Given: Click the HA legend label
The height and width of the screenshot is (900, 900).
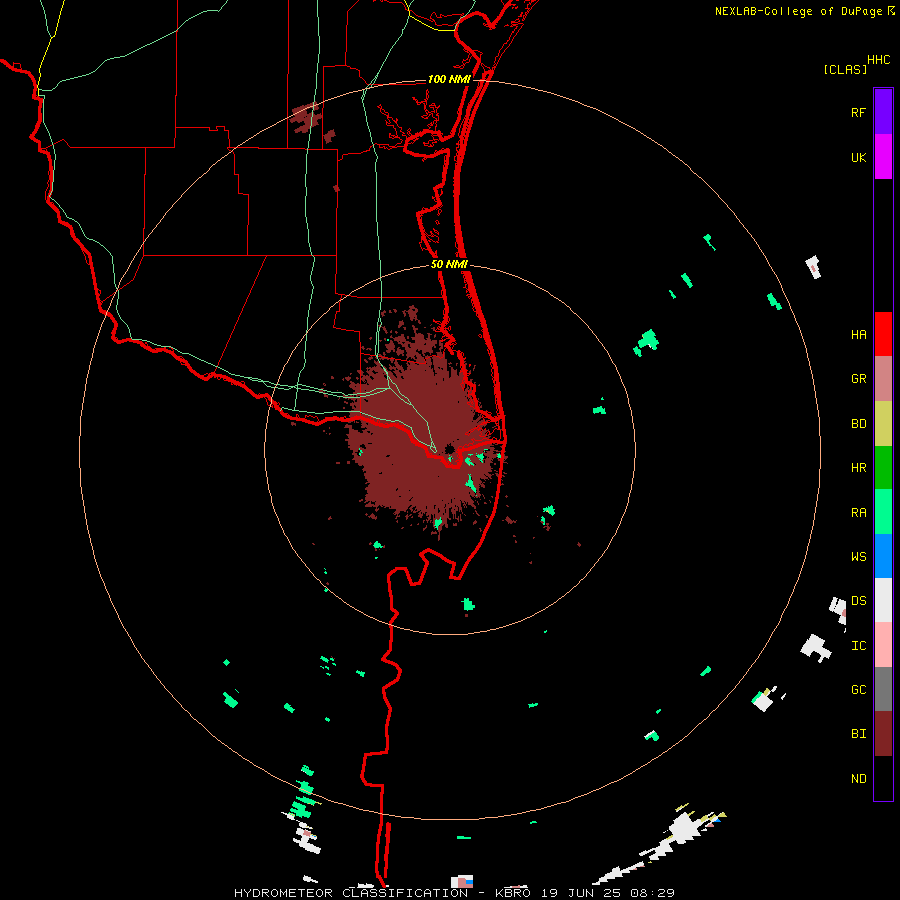Looking at the screenshot, I should tap(858, 334).
